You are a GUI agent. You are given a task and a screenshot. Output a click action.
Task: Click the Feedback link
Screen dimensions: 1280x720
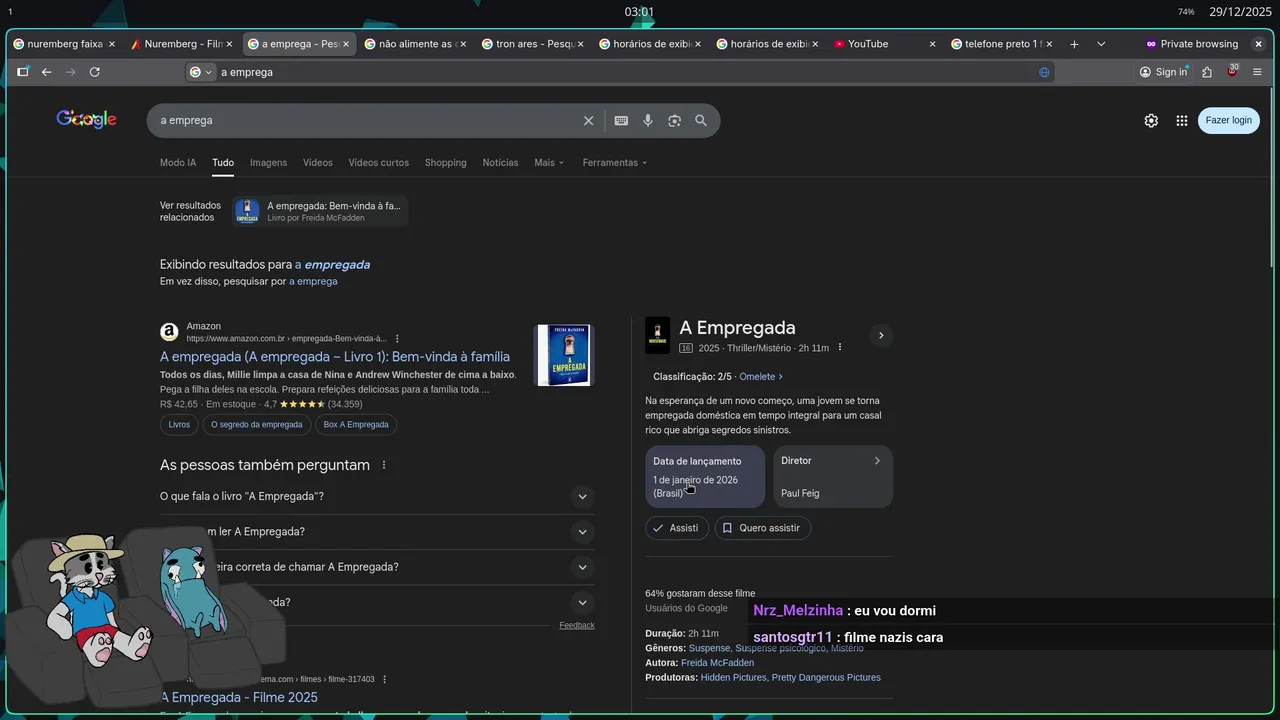point(577,625)
